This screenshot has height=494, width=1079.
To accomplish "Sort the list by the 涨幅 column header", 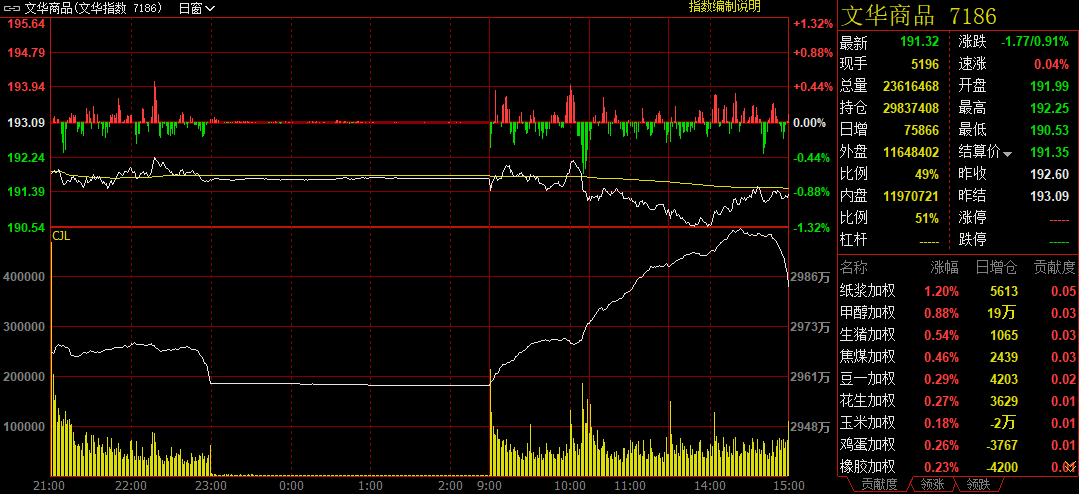I will tap(944, 267).
